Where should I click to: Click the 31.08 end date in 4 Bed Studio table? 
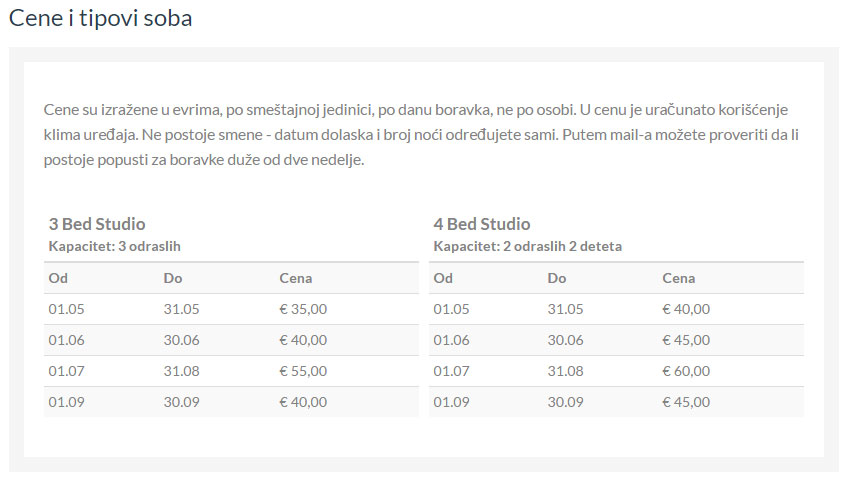pyautogui.click(x=566, y=371)
